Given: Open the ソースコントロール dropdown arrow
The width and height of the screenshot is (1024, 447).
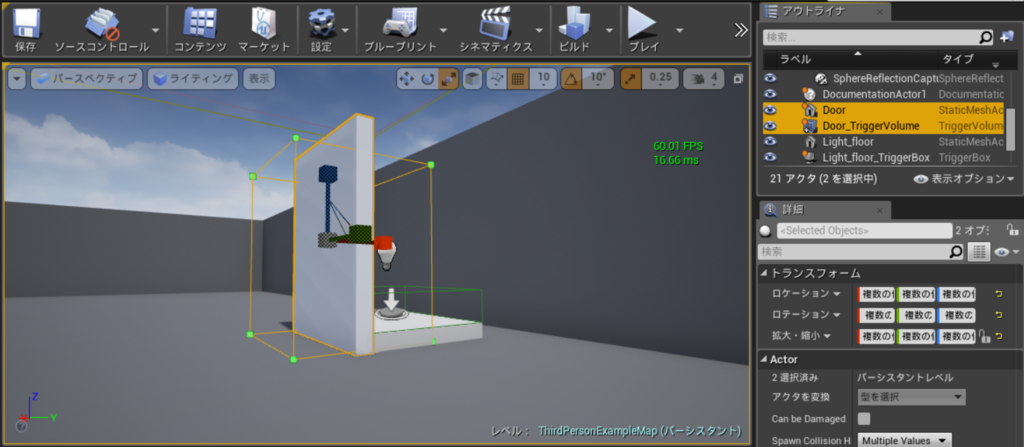Looking at the screenshot, I should (x=155, y=30).
